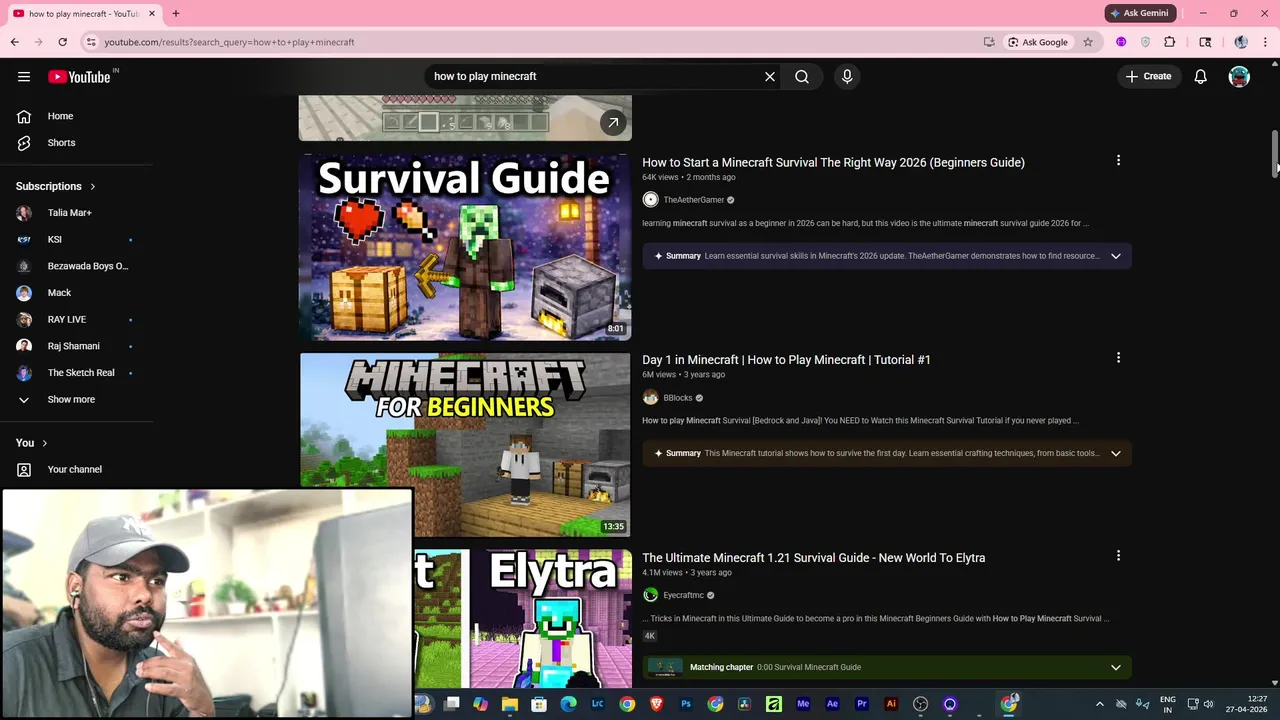Click the Create button
Screen dimensions: 1280x720
1148,76
